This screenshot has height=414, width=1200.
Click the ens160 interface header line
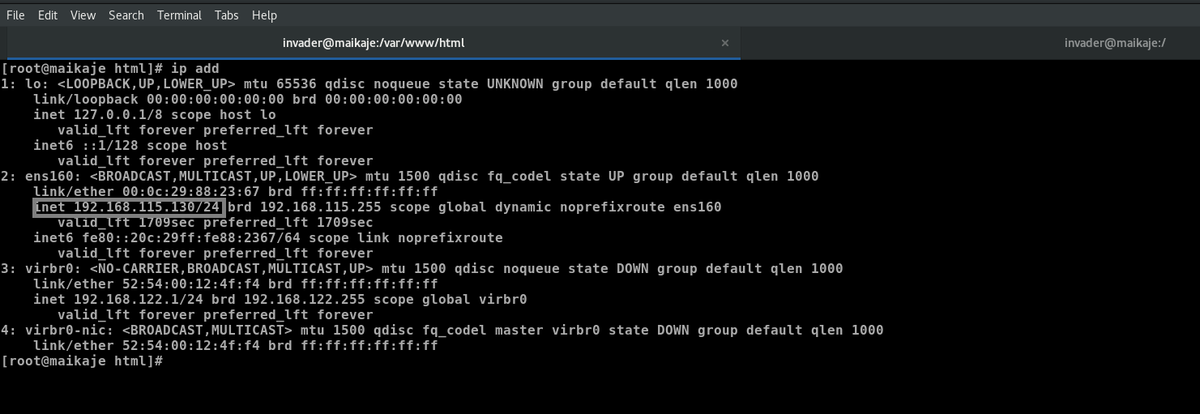(410, 176)
